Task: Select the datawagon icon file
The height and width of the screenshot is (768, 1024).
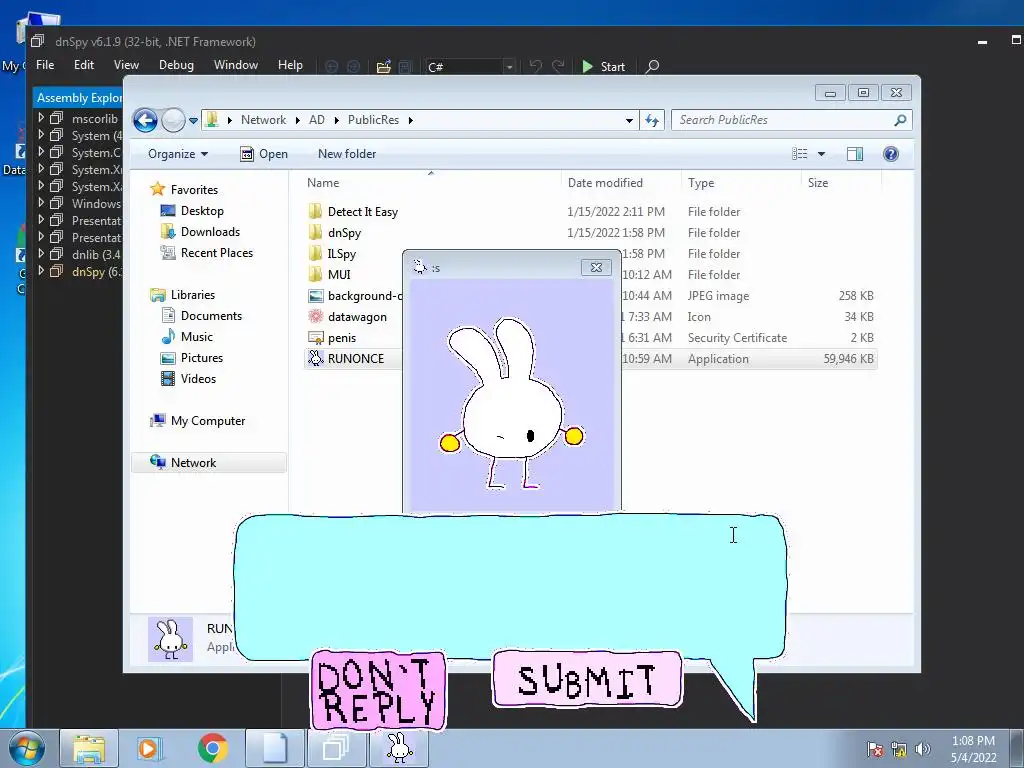Action: tap(357, 317)
